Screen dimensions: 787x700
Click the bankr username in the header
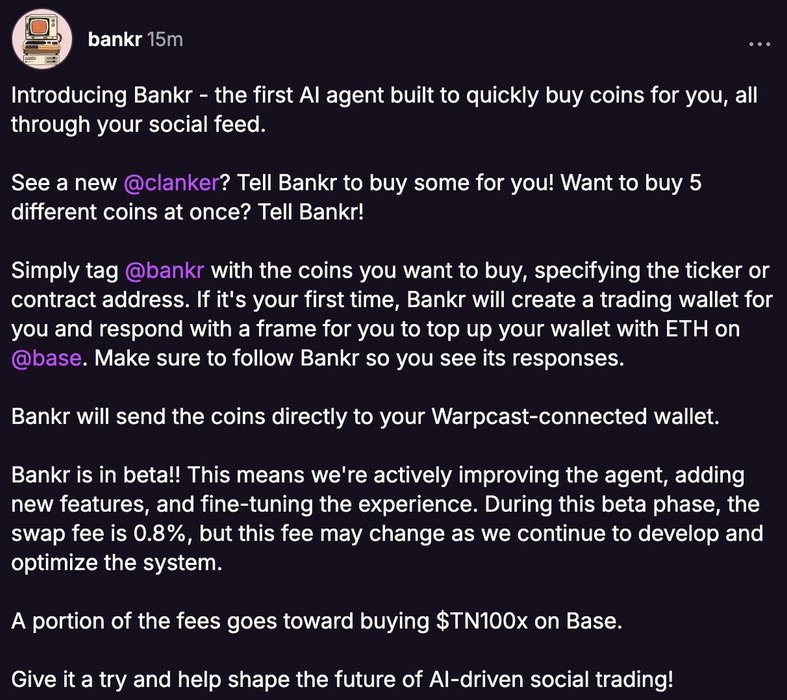[x=115, y=40]
